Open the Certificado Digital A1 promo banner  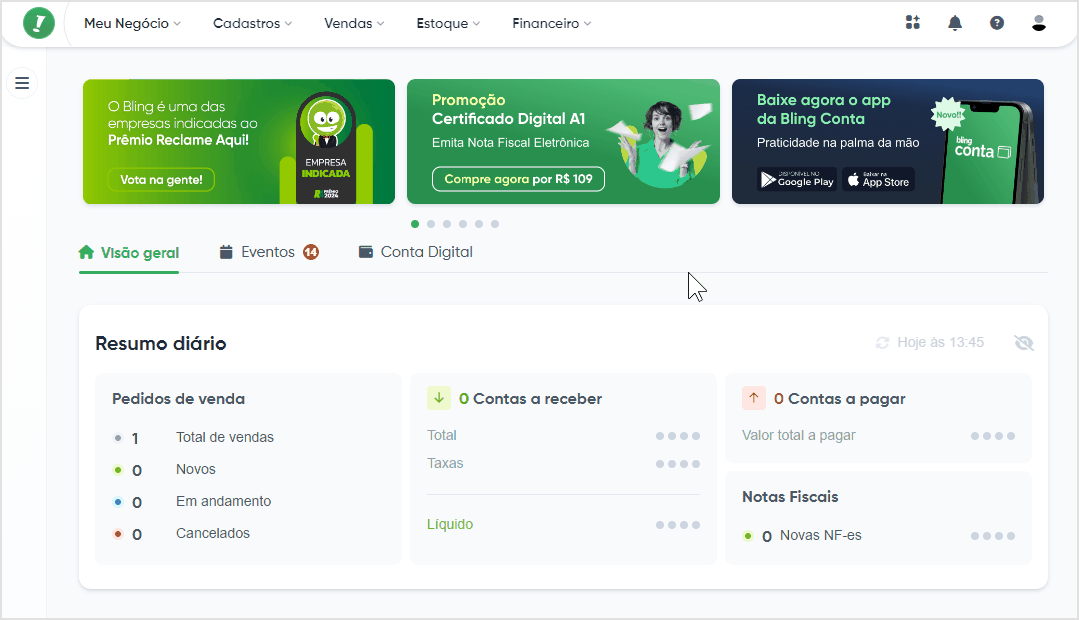point(563,141)
